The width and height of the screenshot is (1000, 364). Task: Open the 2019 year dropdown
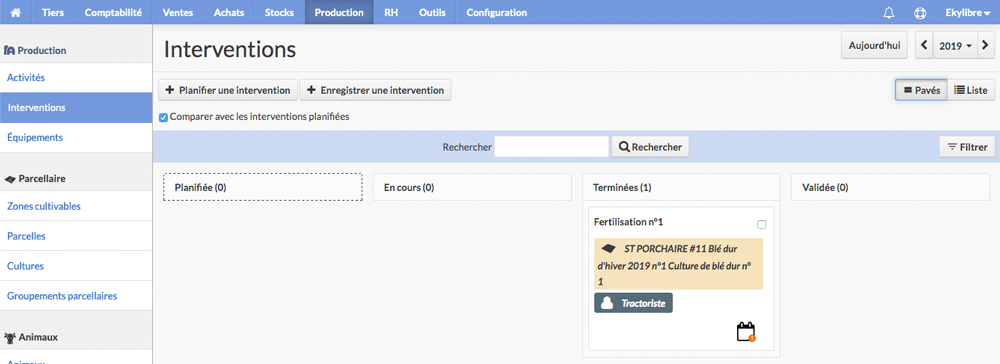click(x=955, y=46)
